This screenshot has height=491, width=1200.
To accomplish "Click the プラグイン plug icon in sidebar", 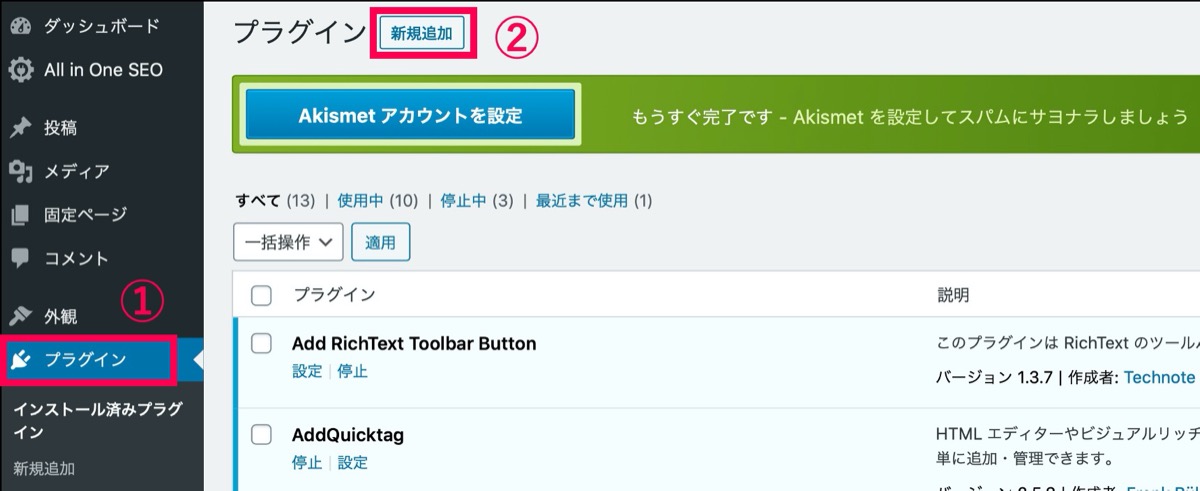I will [20, 360].
